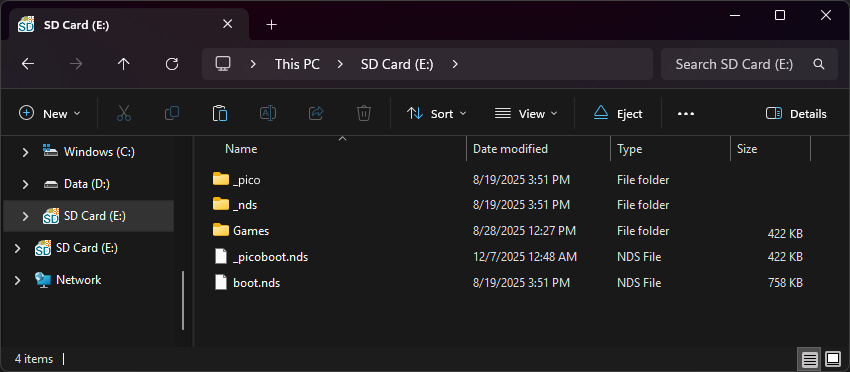Expand the Network tree node
The image size is (850, 372).
(17, 280)
